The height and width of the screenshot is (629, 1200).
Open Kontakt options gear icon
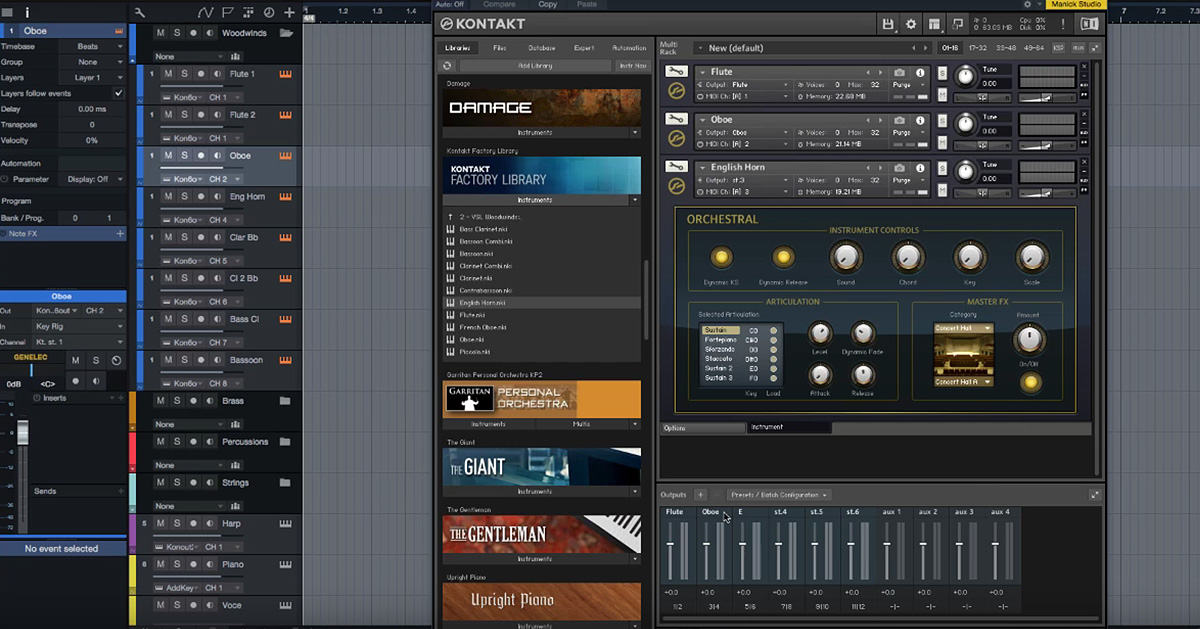911,24
